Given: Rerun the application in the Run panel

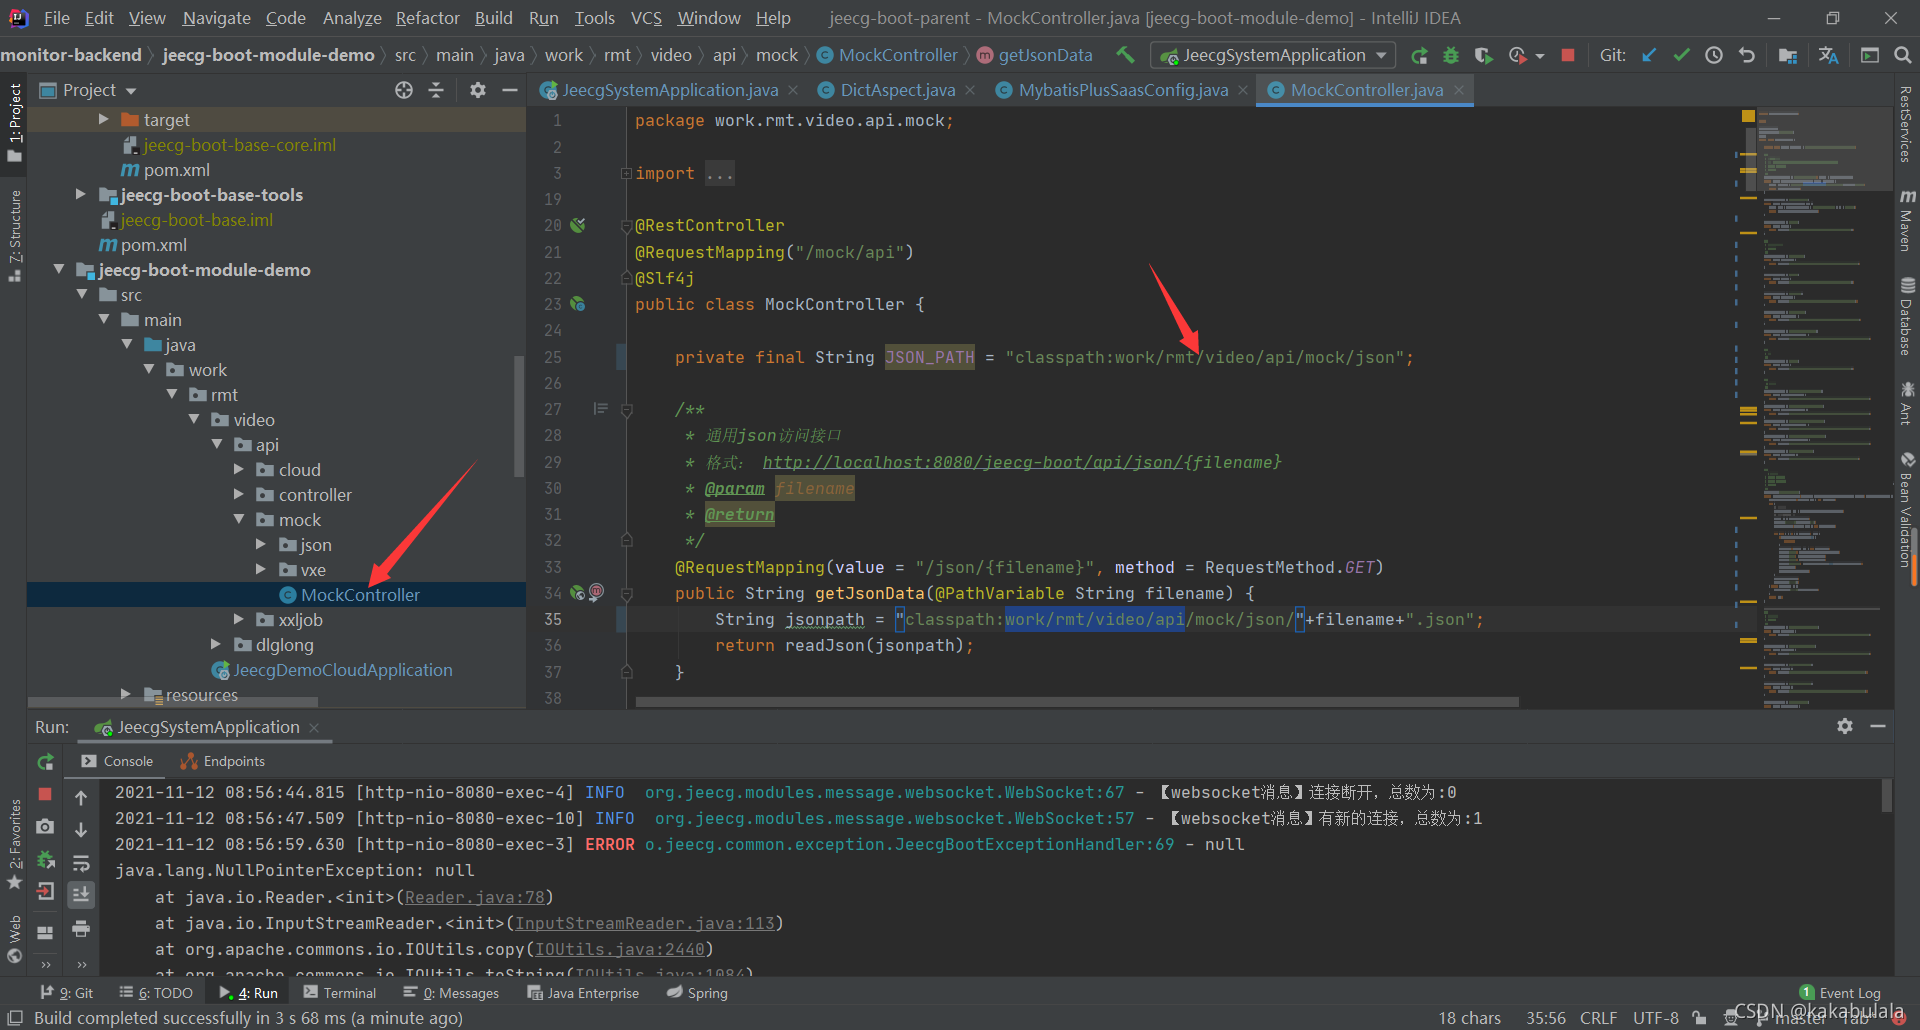Looking at the screenshot, I should pyautogui.click(x=45, y=762).
